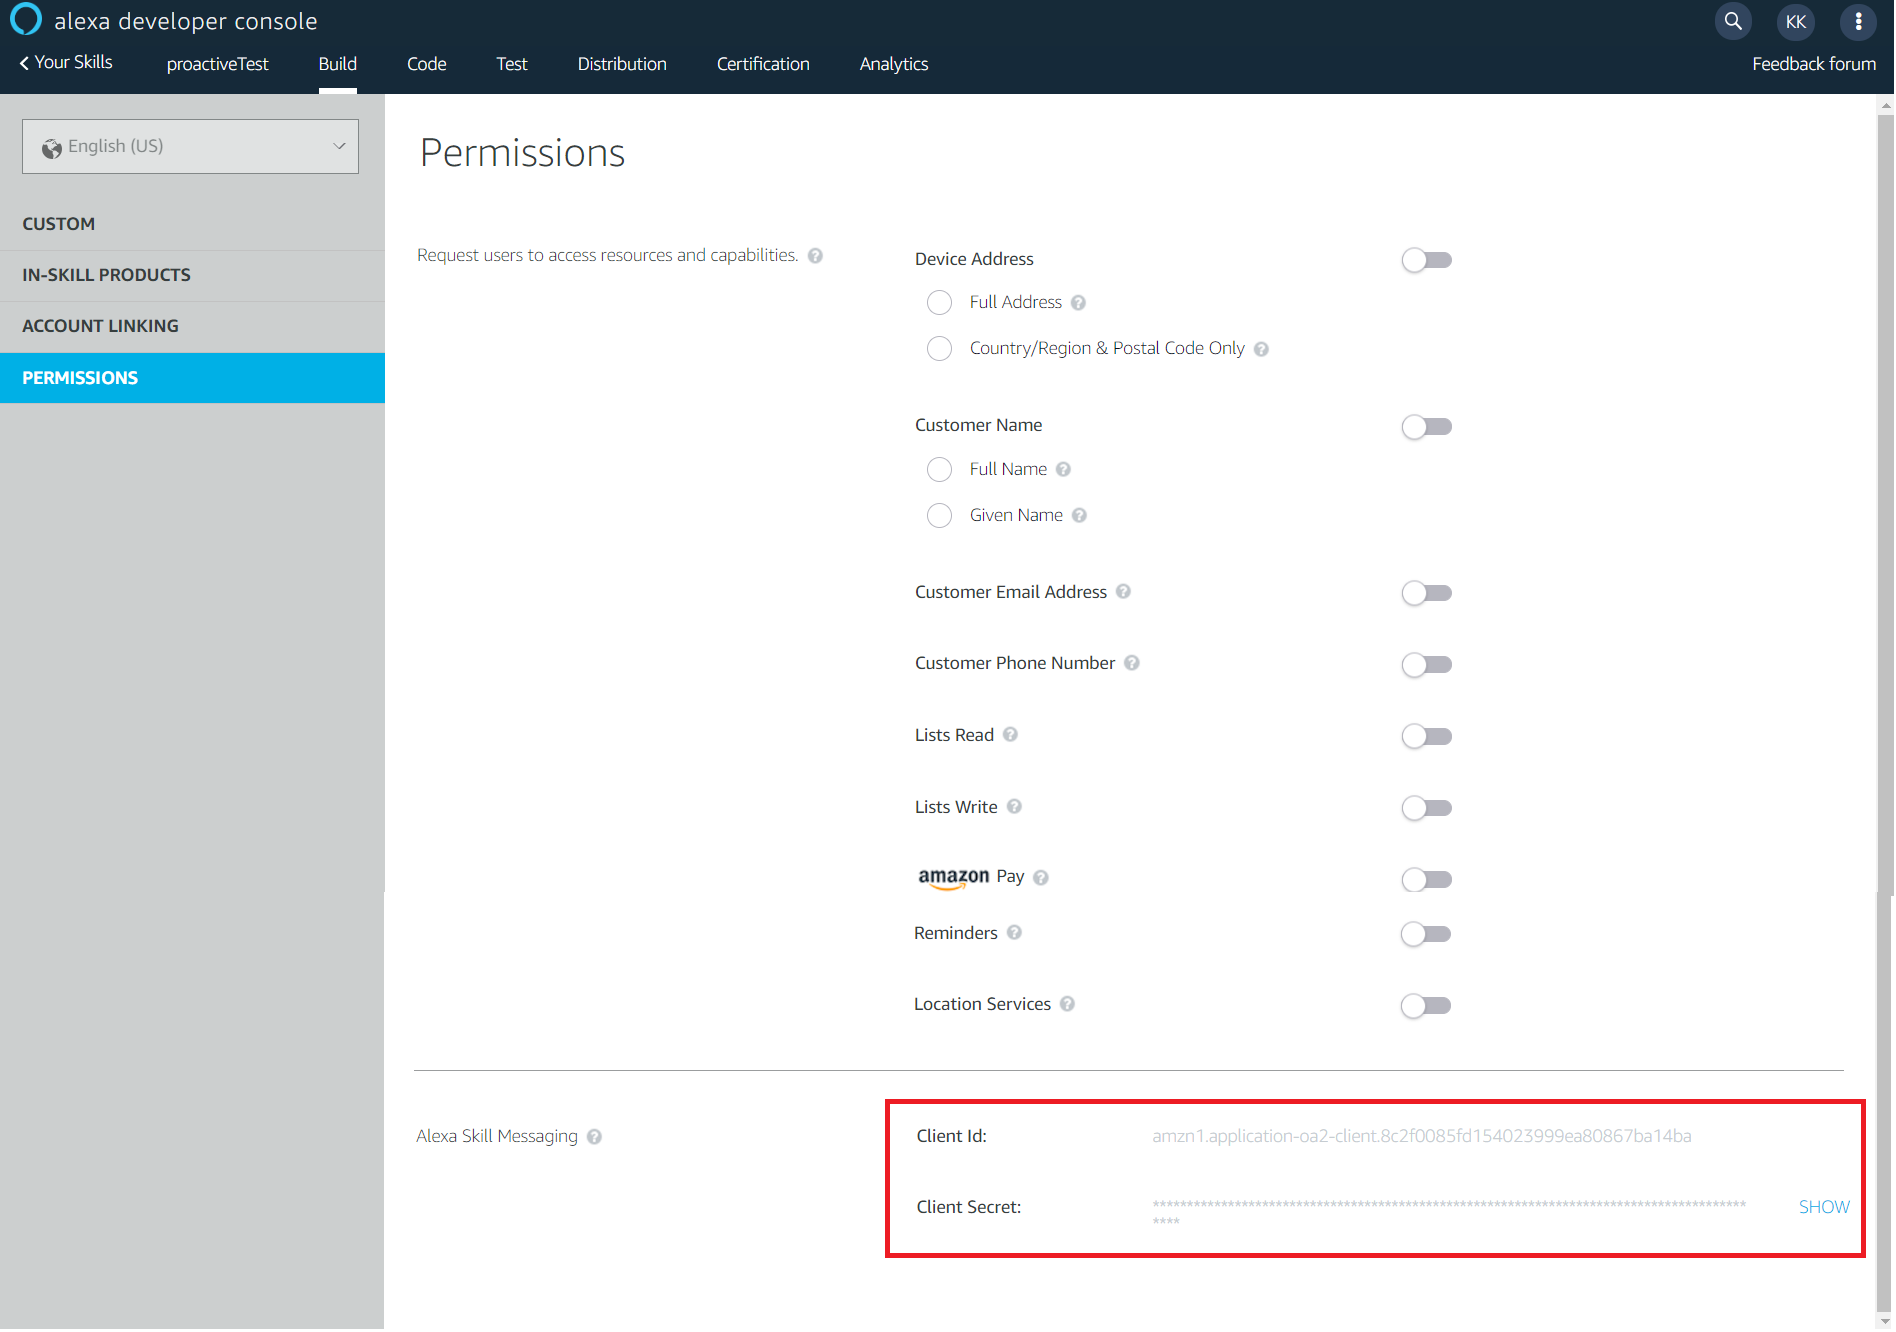Toggle the Reminders permission switch
The width and height of the screenshot is (1896, 1332).
pyautogui.click(x=1425, y=934)
